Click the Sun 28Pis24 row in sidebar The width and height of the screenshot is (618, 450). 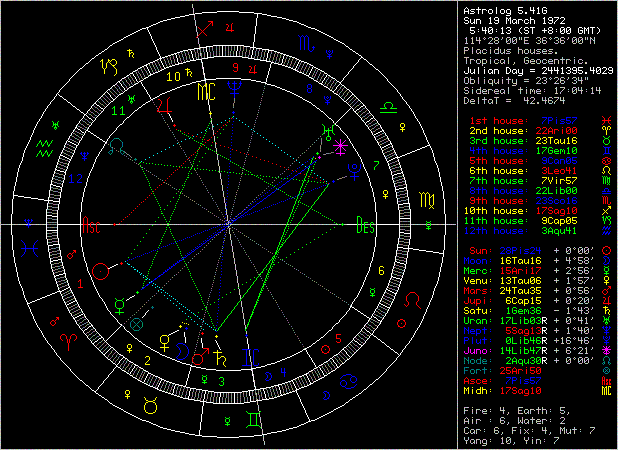click(x=540, y=251)
